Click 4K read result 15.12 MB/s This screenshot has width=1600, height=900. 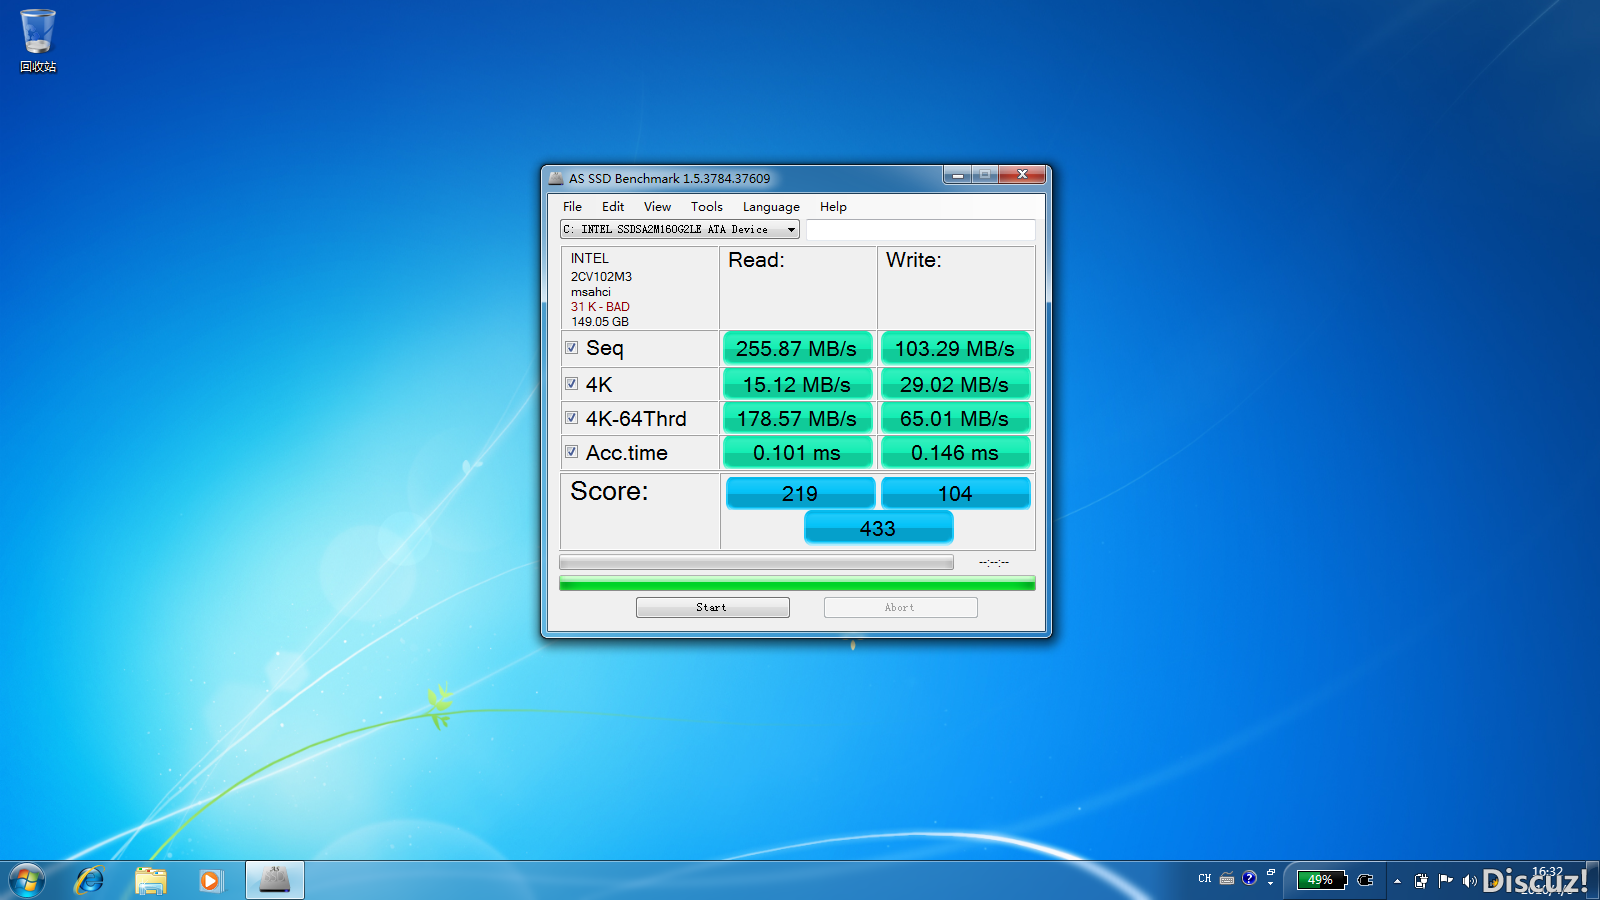pyautogui.click(x=797, y=384)
